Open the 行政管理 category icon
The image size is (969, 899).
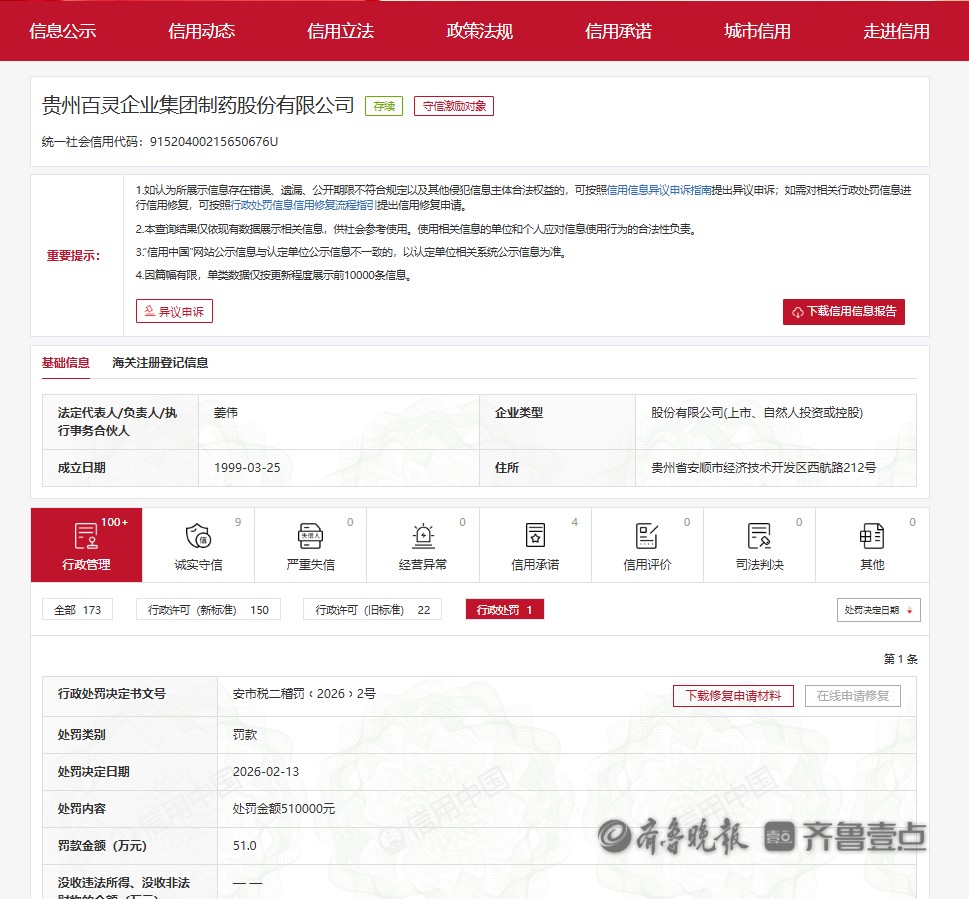86,536
